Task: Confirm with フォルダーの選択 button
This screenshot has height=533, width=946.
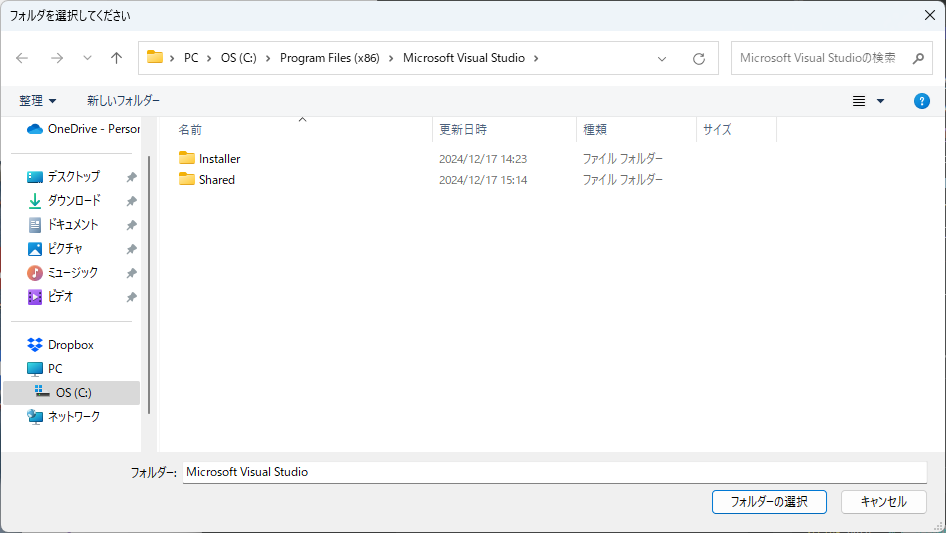Action: 769,502
